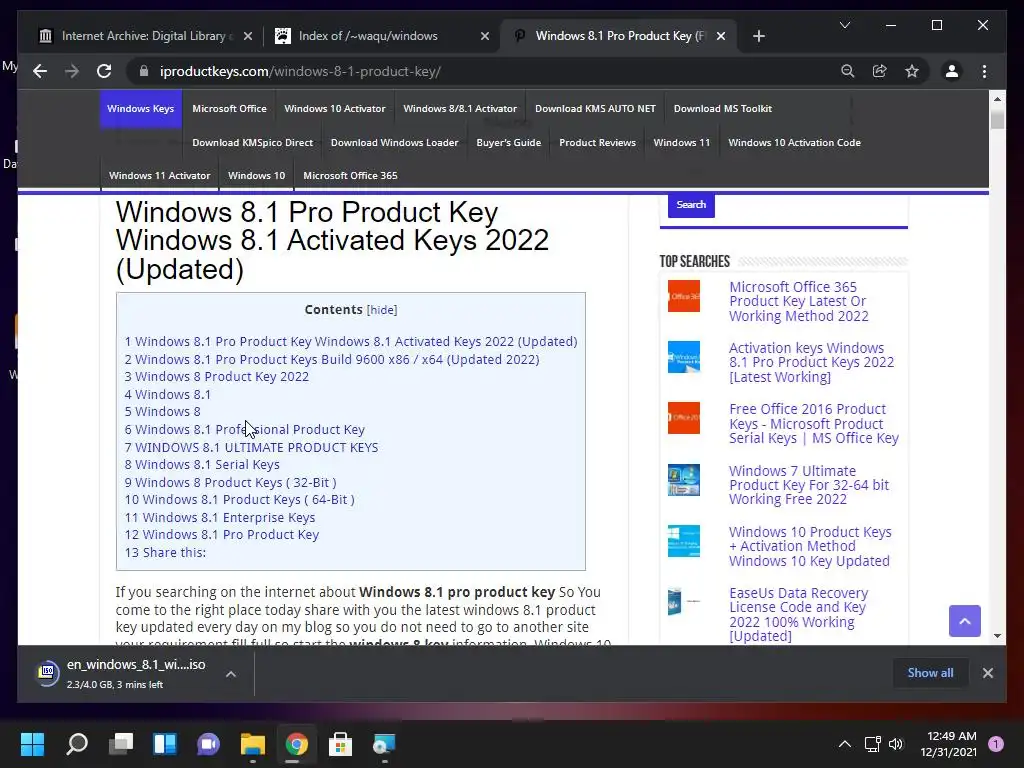Open the tab search dropdown arrow

[x=844, y=25]
